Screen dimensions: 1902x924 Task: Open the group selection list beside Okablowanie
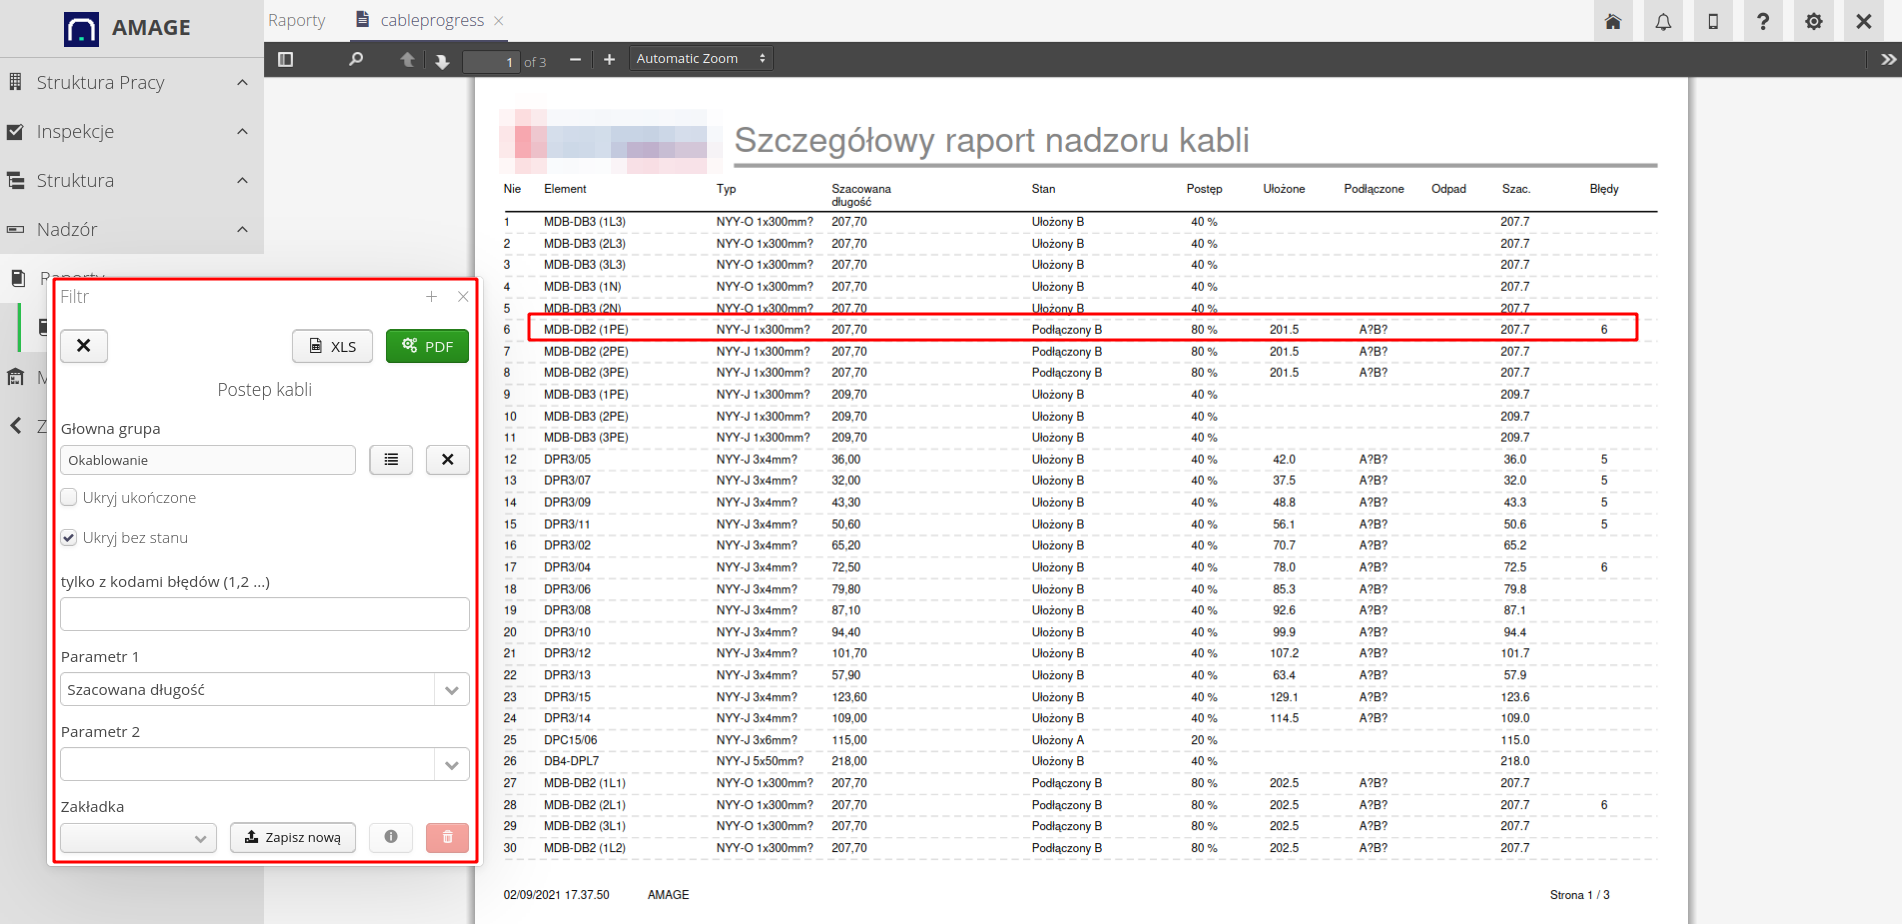coord(391,459)
